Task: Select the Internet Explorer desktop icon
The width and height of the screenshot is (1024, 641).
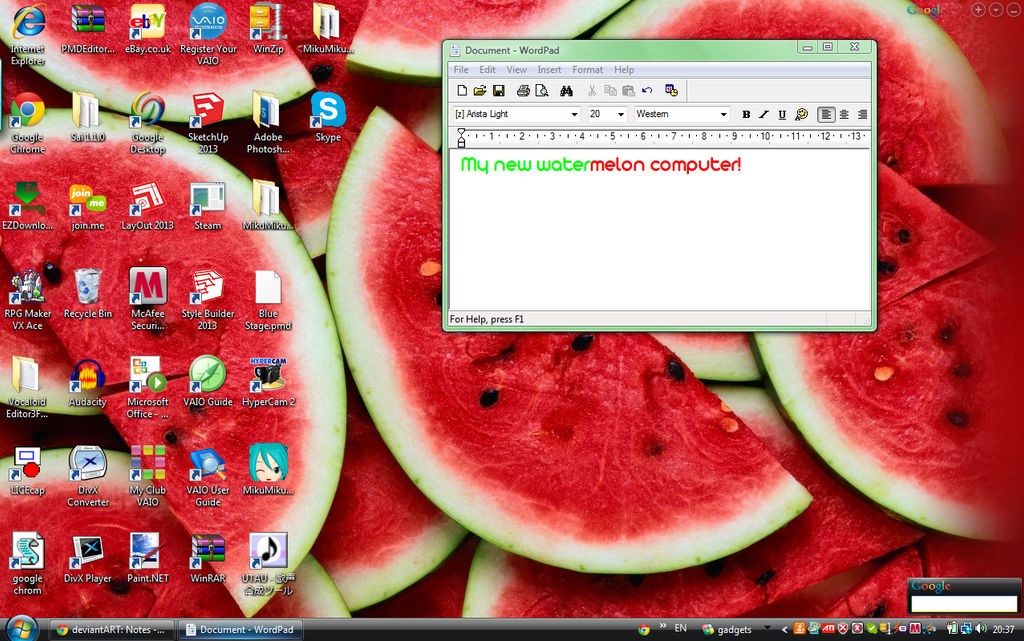Action: click(x=27, y=35)
